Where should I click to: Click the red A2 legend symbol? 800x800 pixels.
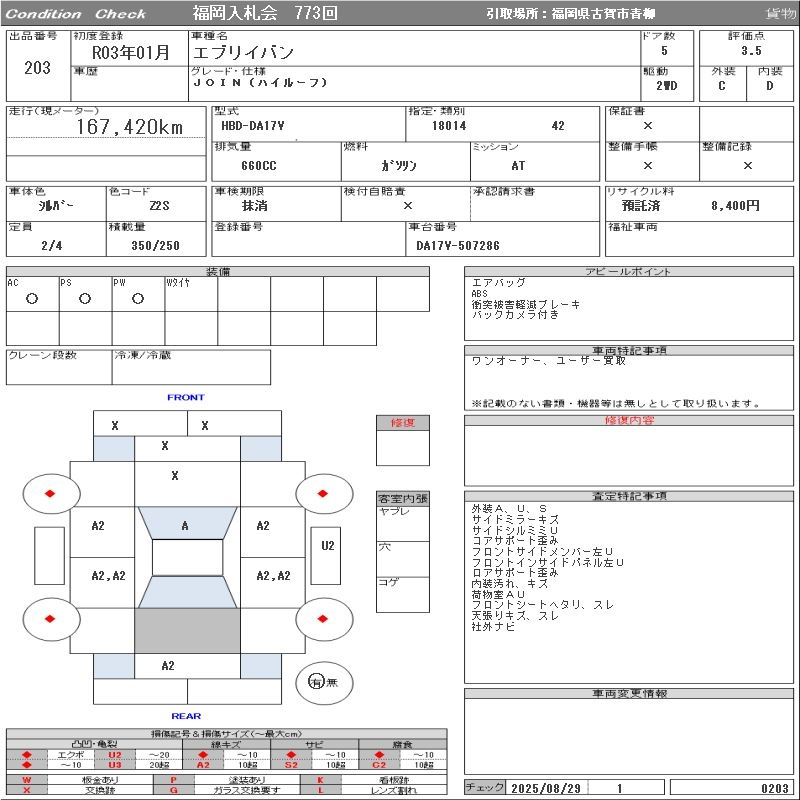coord(203,765)
